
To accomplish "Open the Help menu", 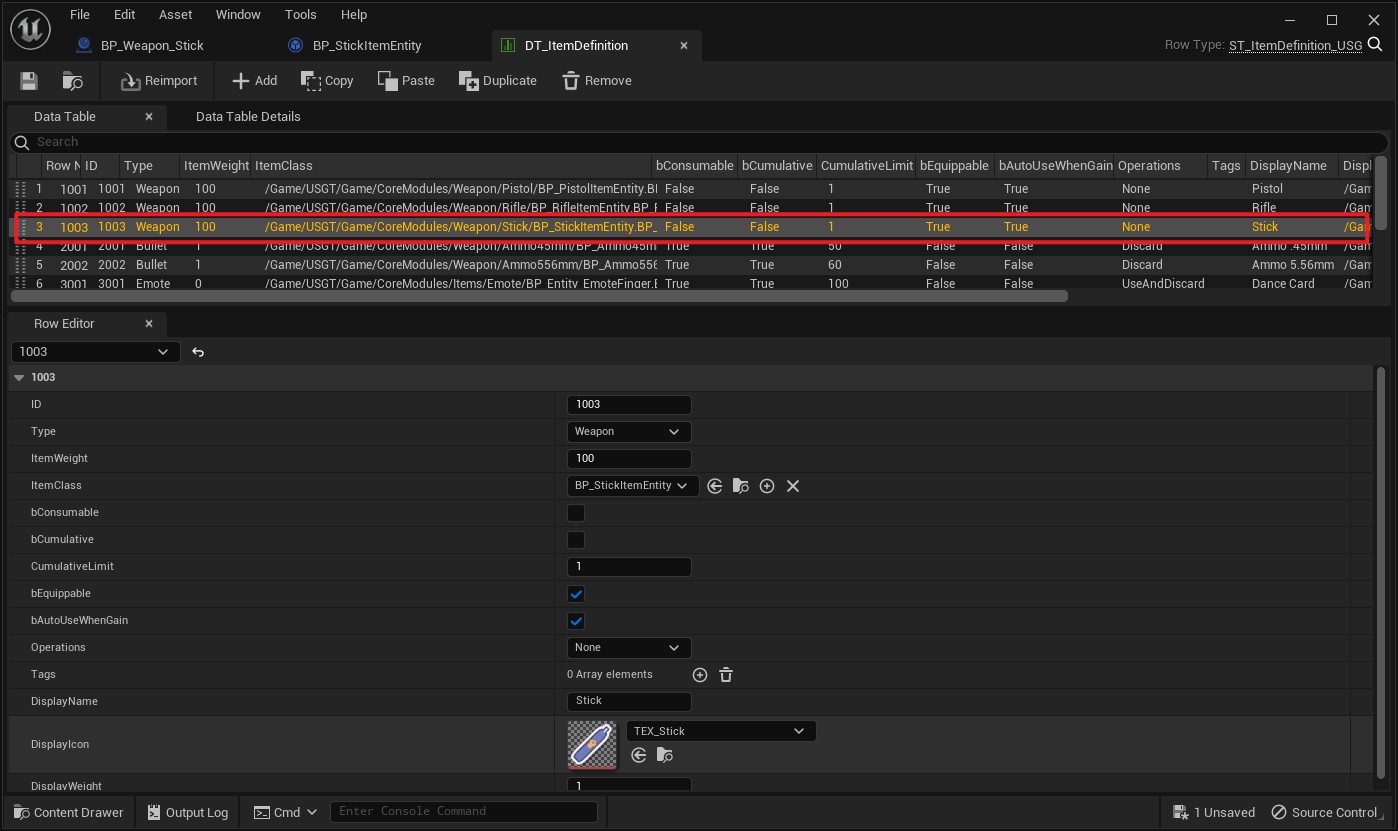I will coord(354,15).
